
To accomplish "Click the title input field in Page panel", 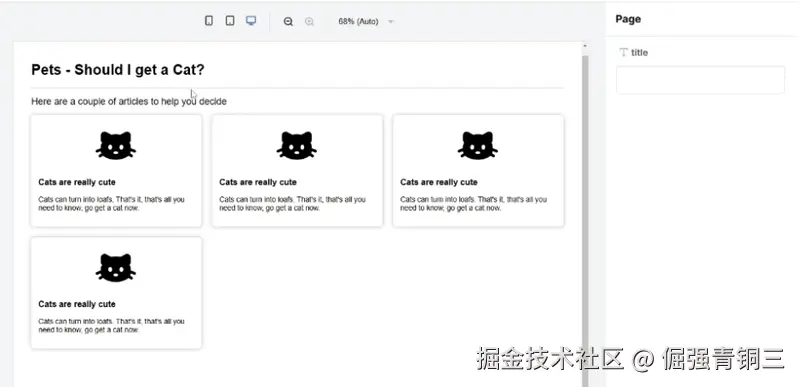I will (700, 80).
